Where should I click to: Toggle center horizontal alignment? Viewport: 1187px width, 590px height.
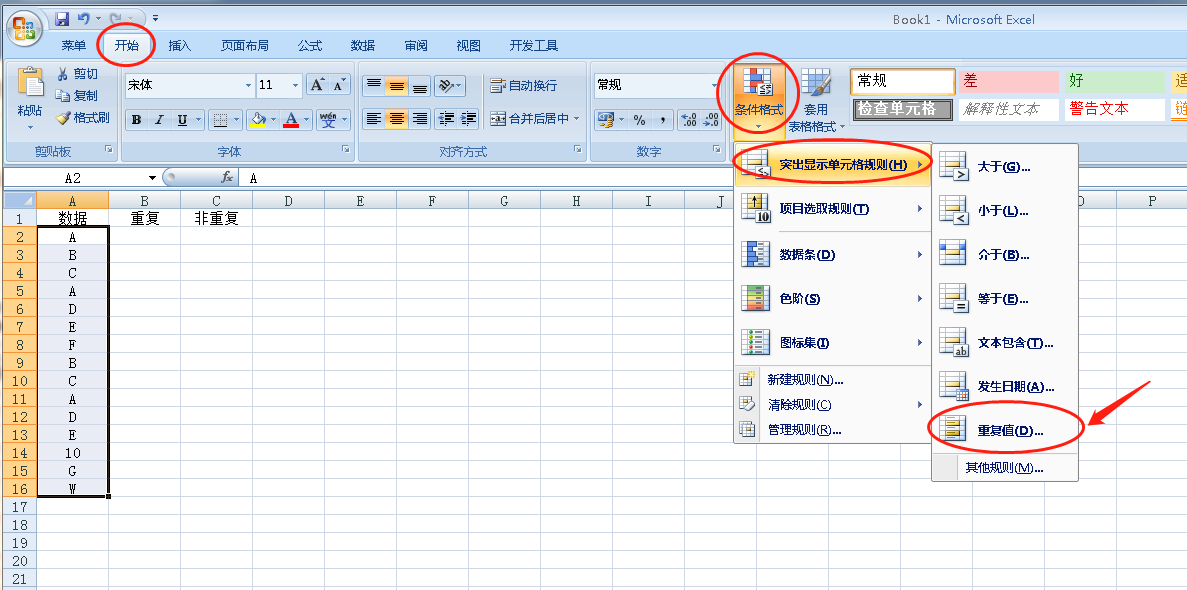[397, 119]
